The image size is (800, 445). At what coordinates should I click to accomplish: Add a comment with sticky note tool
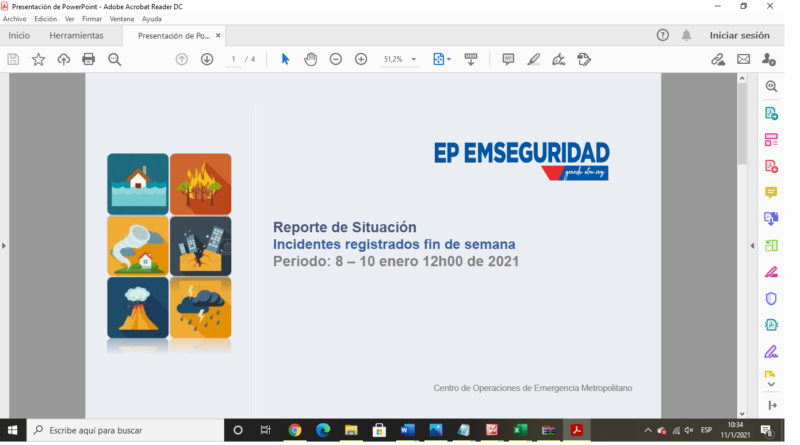click(508, 60)
